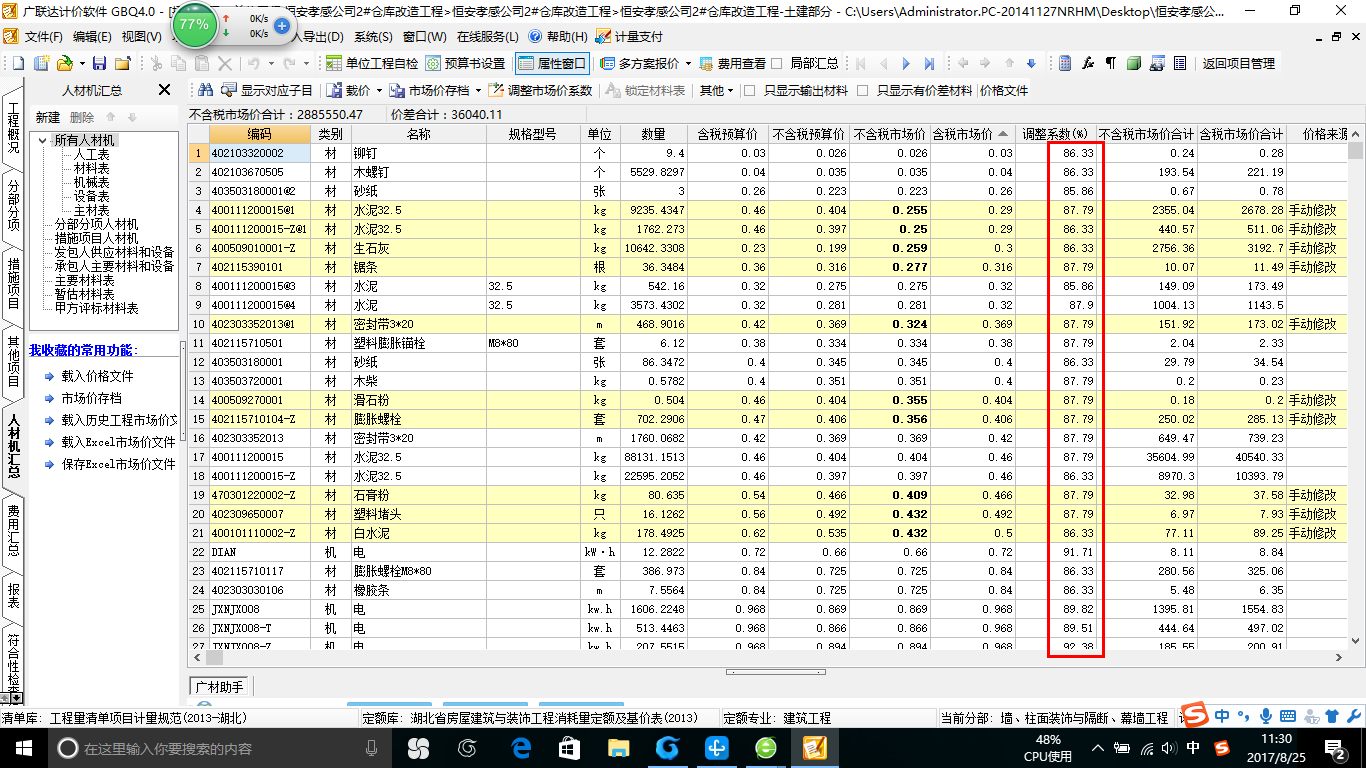Open 文件(F) menu
The width and height of the screenshot is (1366, 768).
[43, 36]
